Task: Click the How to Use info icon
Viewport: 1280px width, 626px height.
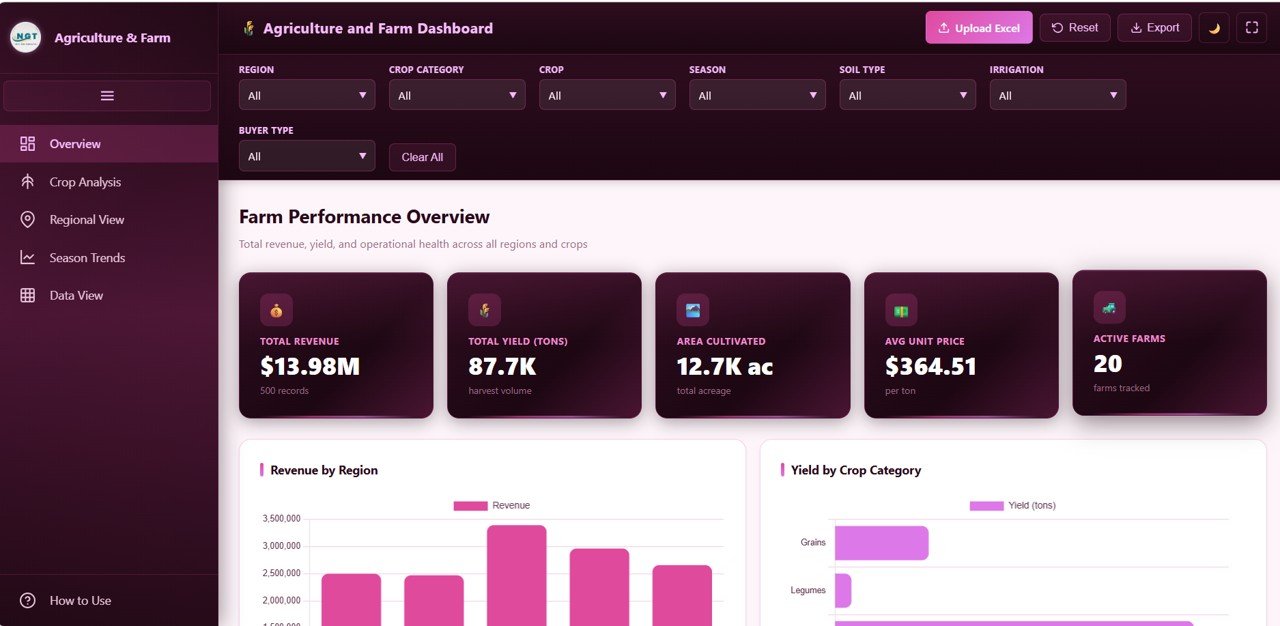Action: [27, 600]
